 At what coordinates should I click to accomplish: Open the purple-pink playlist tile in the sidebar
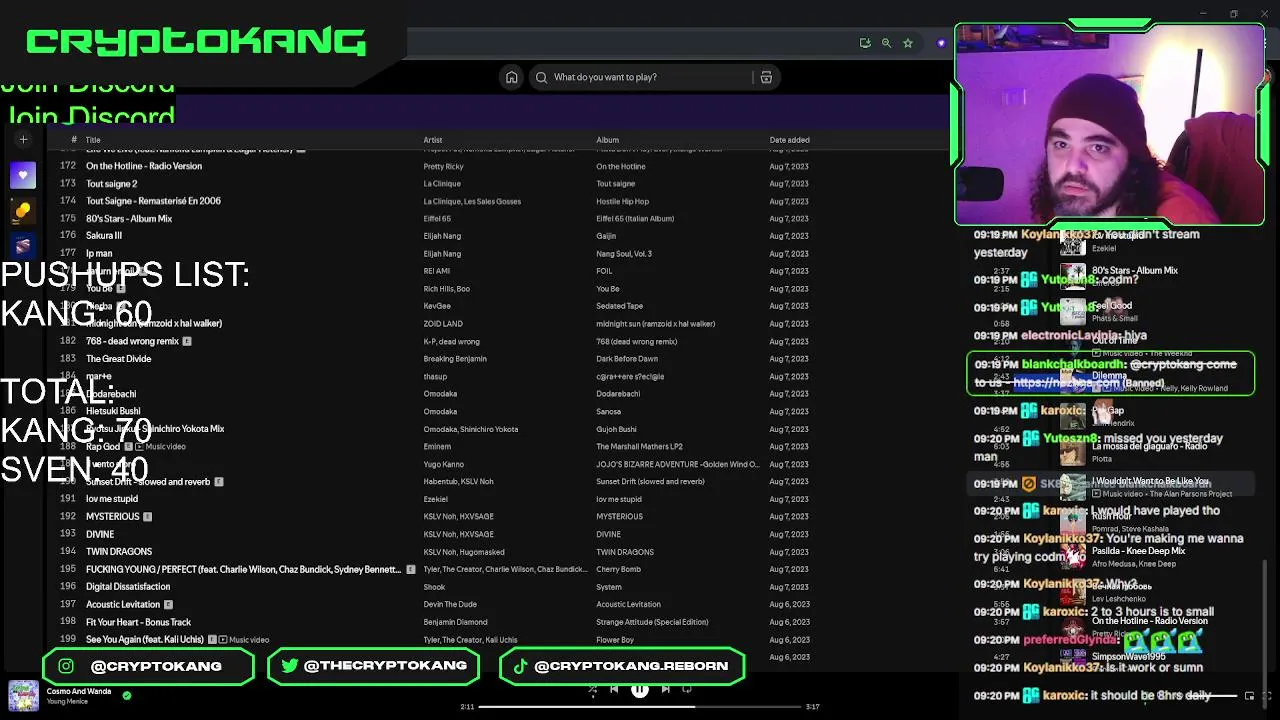tap(23, 245)
